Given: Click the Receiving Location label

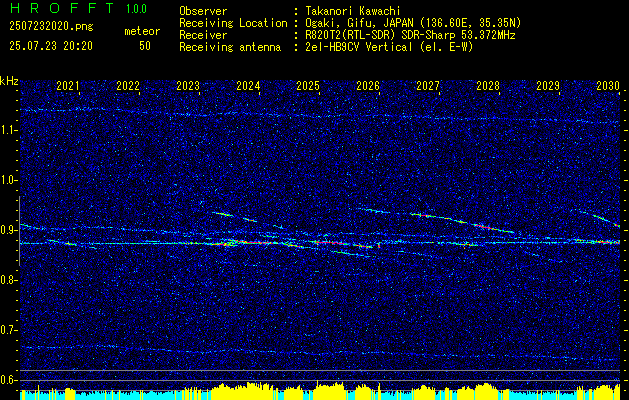Looking at the screenshot, I should (233, 23).
